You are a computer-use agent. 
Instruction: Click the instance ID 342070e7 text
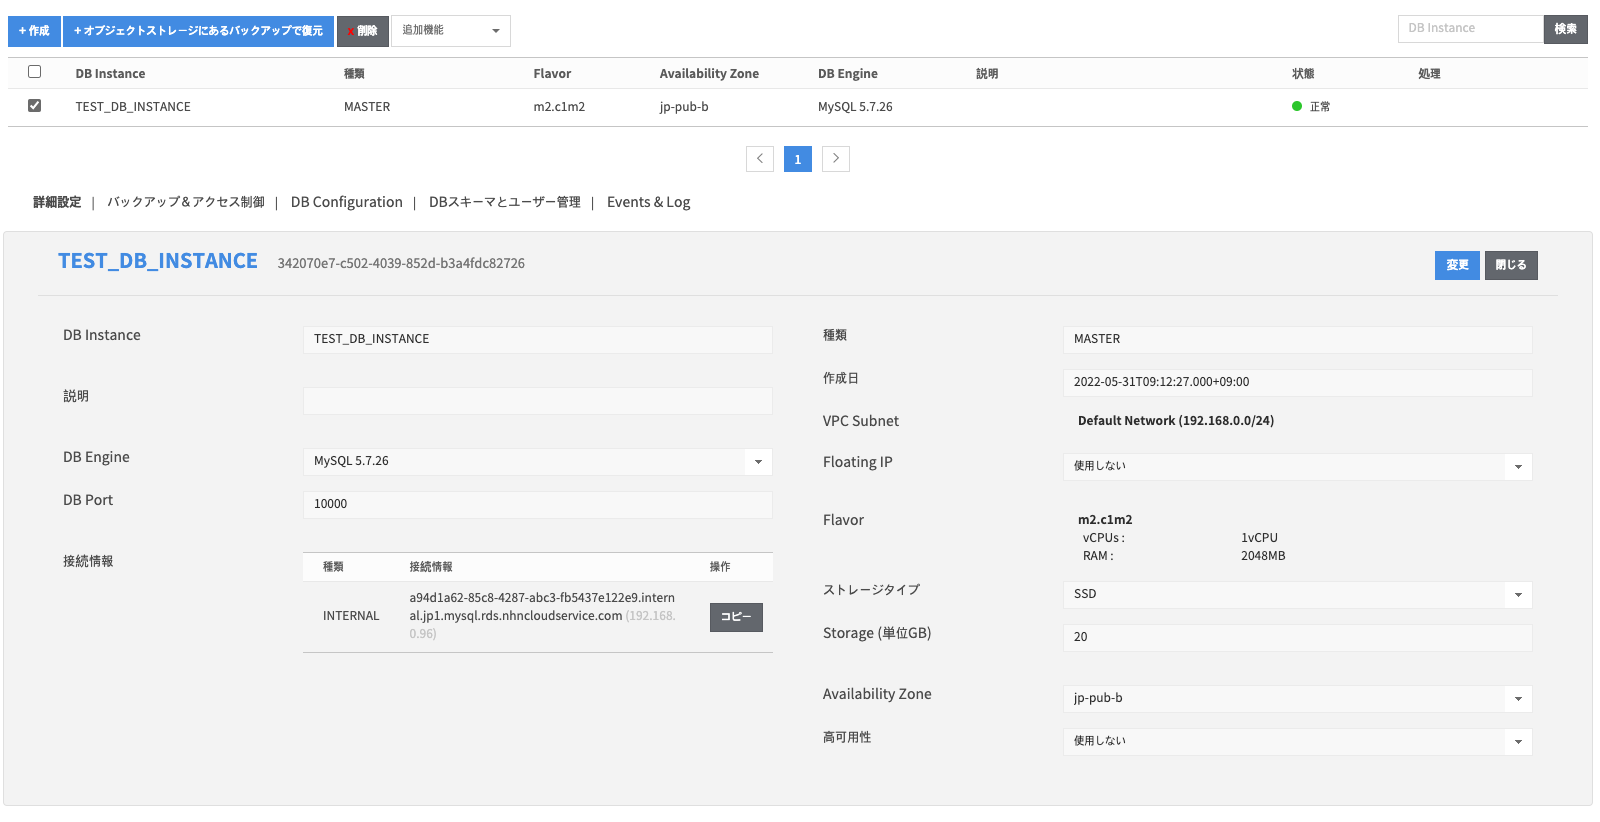point(401,263)
